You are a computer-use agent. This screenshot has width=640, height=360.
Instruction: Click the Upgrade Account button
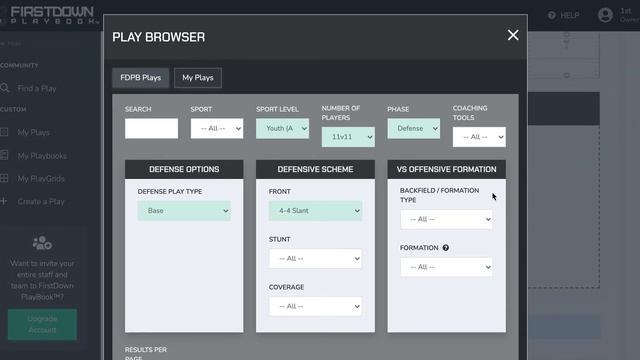[42, 324]
